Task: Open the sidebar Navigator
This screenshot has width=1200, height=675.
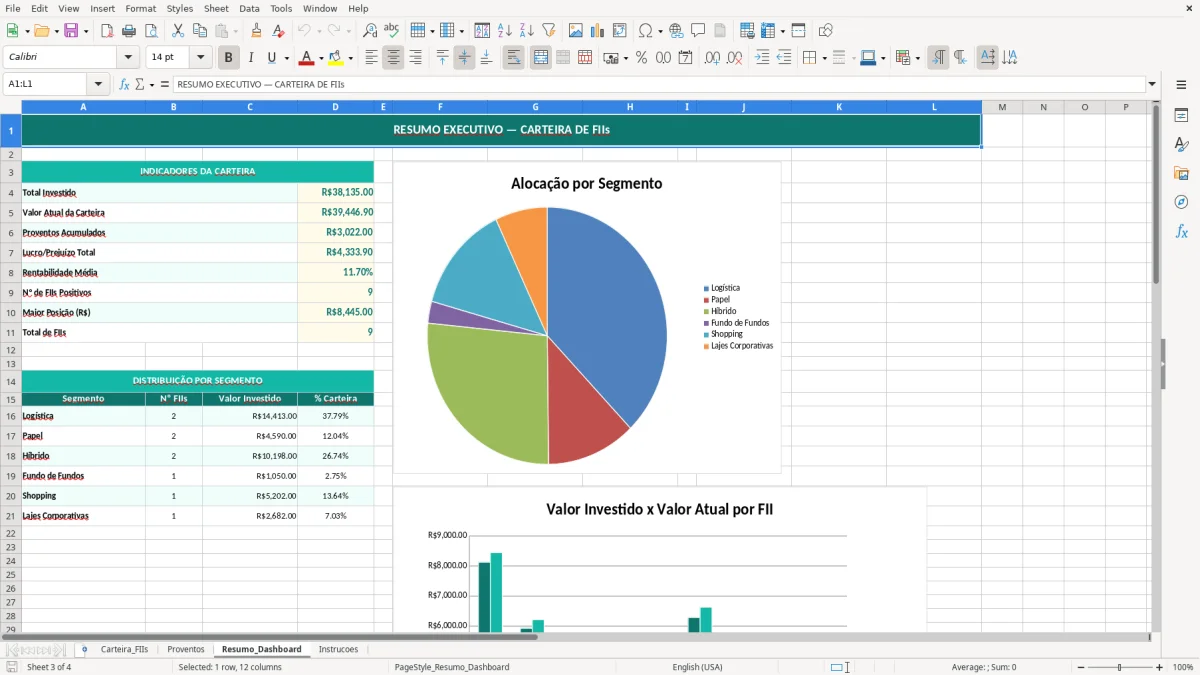Action: click(x=1181, y=202)
